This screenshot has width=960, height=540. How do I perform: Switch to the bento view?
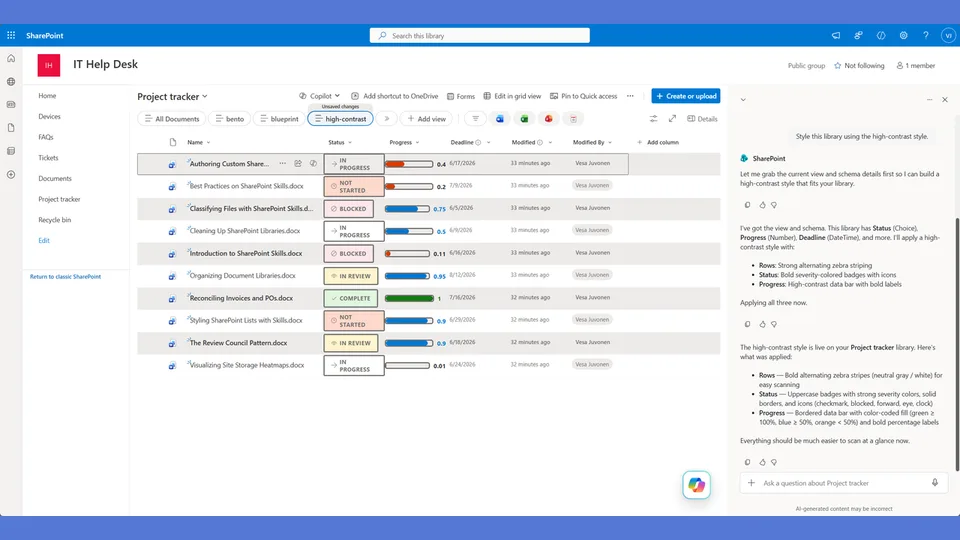click(x=229, y=119)
